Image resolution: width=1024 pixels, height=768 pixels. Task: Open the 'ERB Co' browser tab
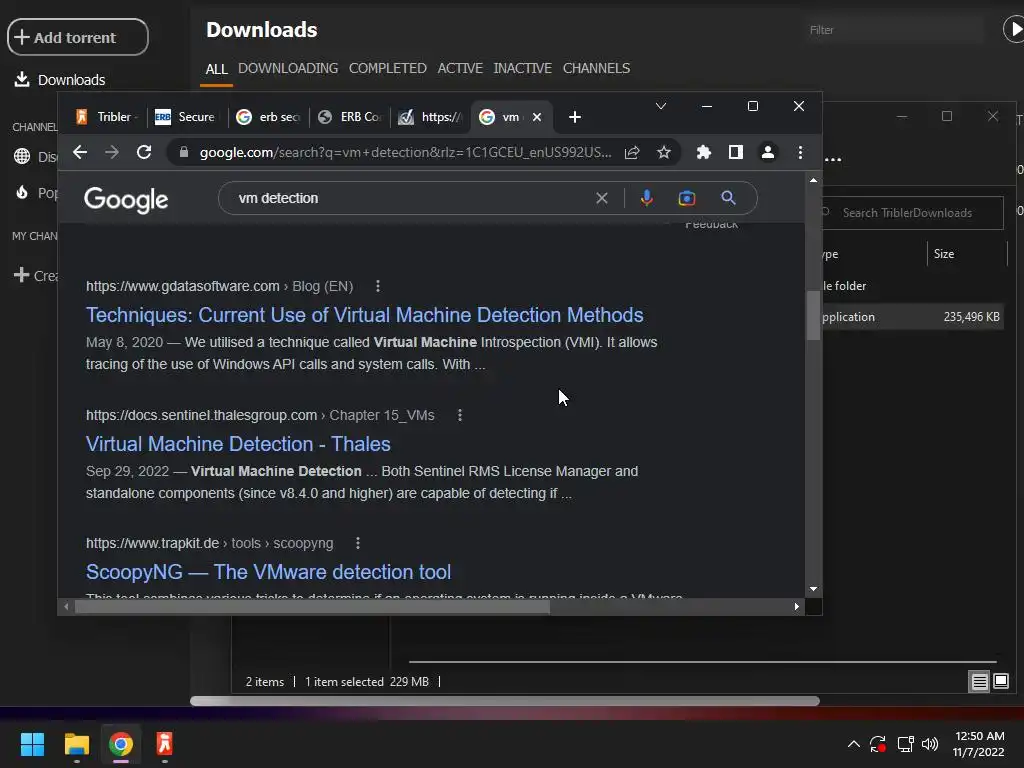click(x=349, y=117)
